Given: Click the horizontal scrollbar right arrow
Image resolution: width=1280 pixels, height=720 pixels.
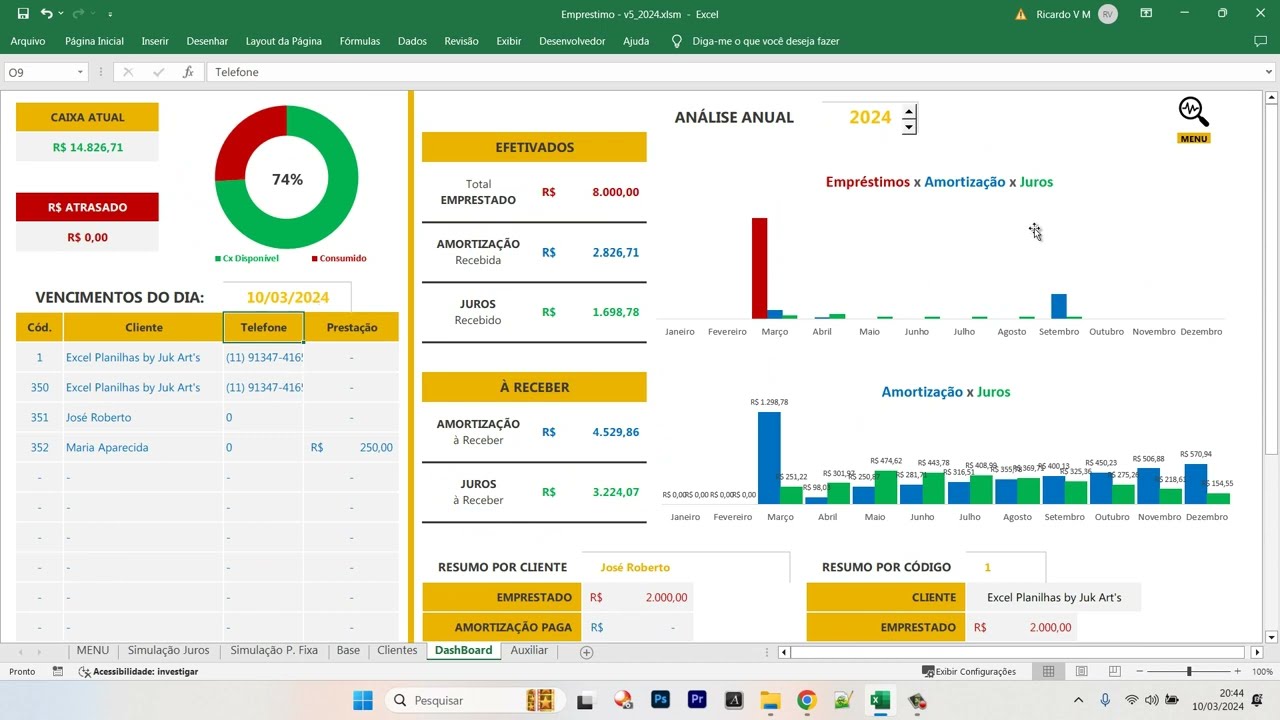Looking at the screenshot, I should [x=1257, y=652].
